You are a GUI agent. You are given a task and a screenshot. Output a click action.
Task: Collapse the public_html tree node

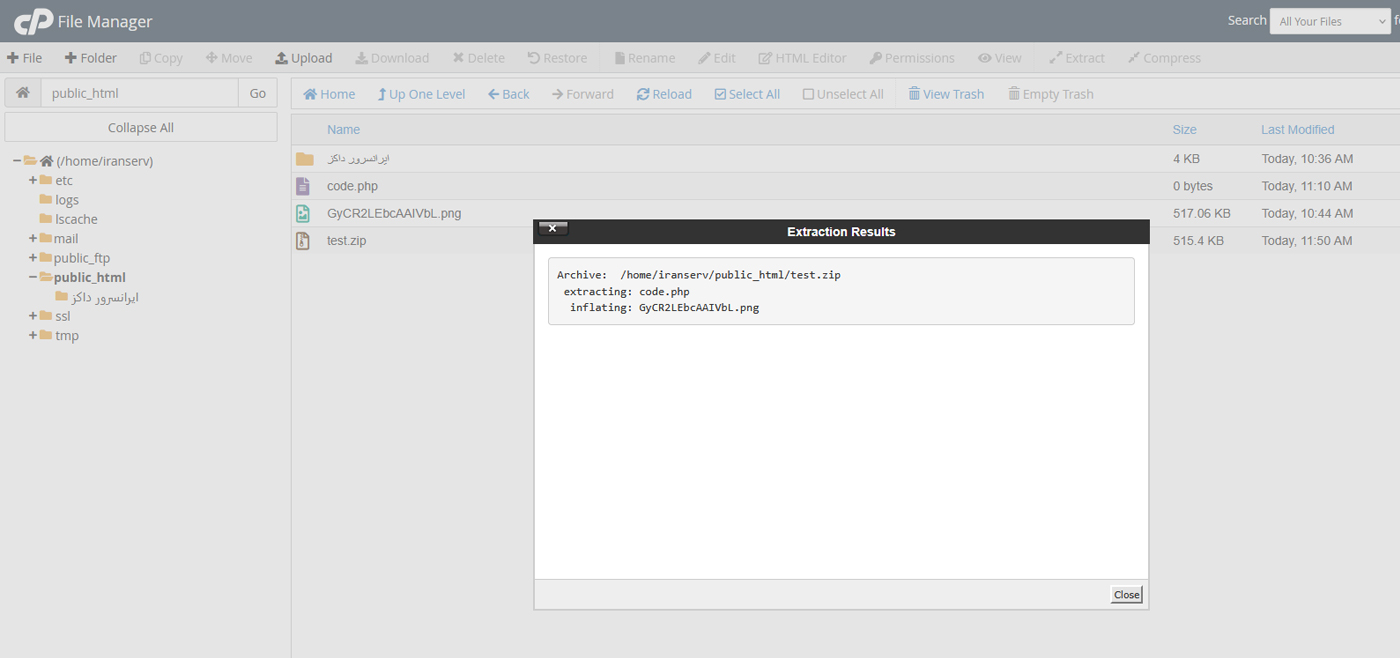33,277
